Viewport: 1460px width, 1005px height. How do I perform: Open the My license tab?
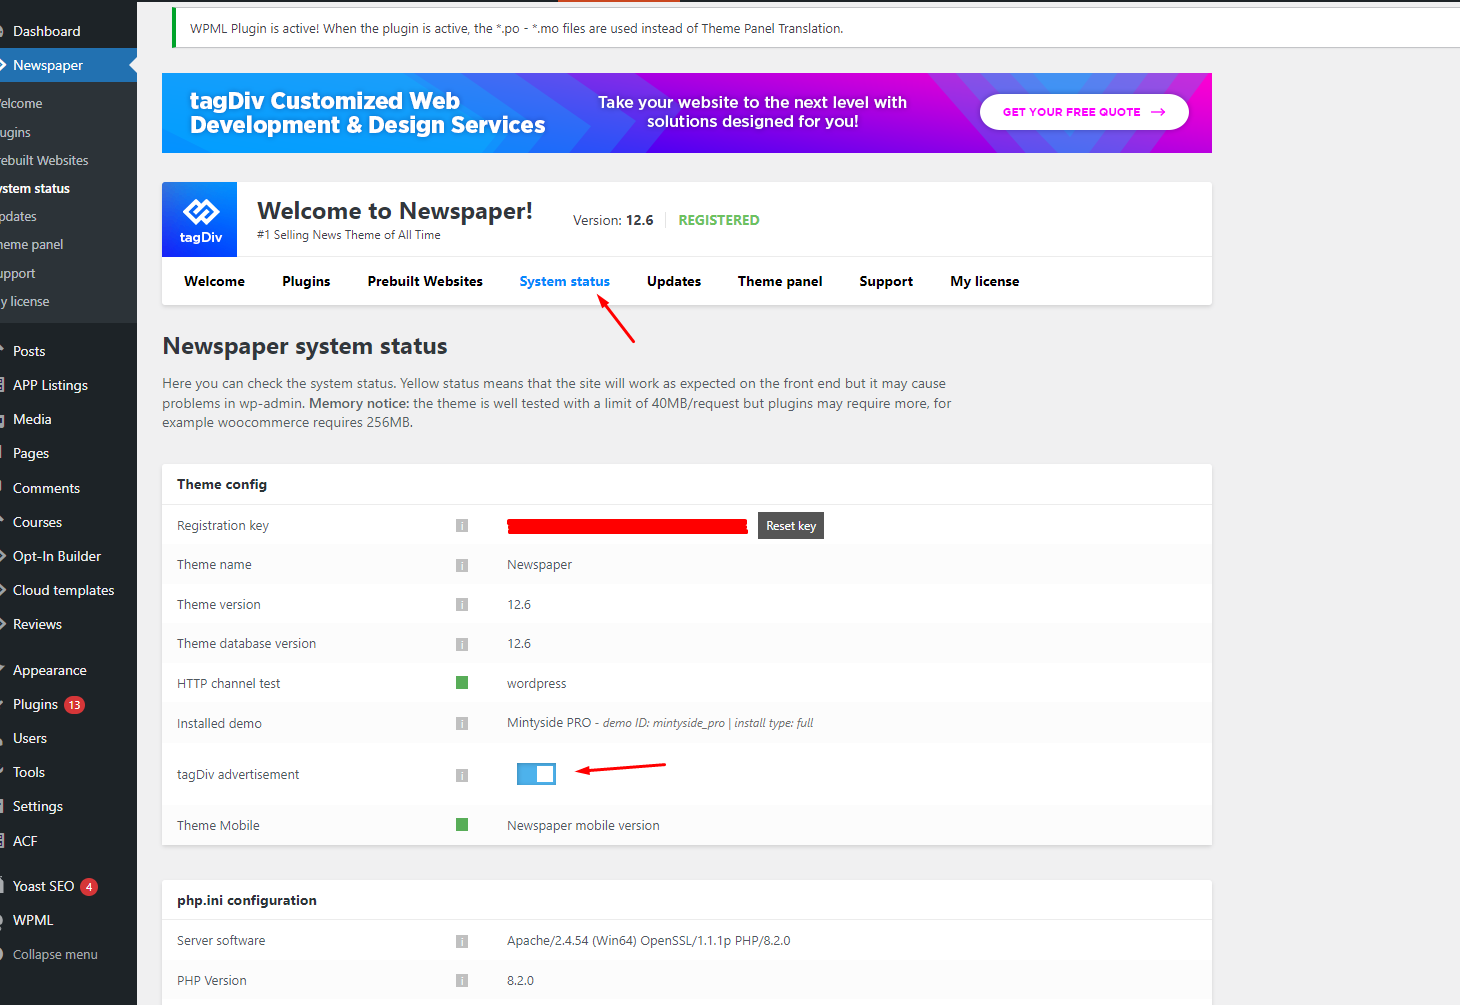[985, 281]
